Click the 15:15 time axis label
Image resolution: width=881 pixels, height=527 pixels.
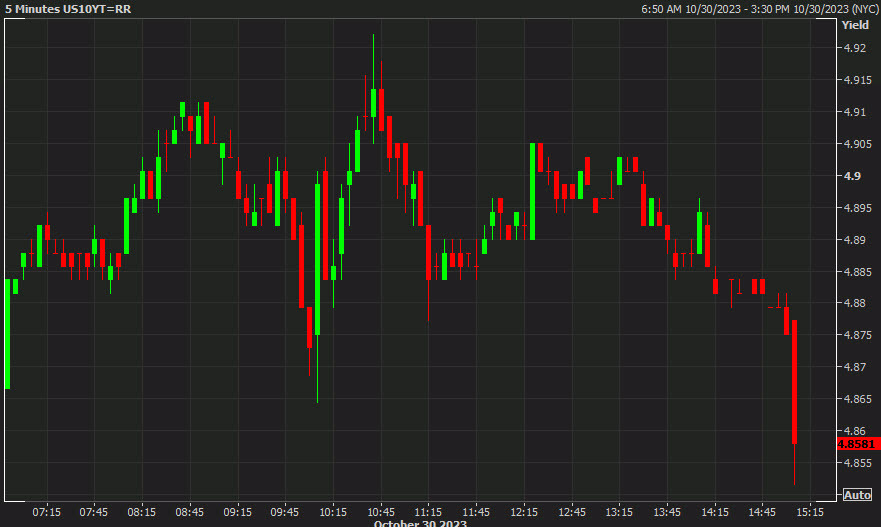pyautogui.click(x=810, y=512)
